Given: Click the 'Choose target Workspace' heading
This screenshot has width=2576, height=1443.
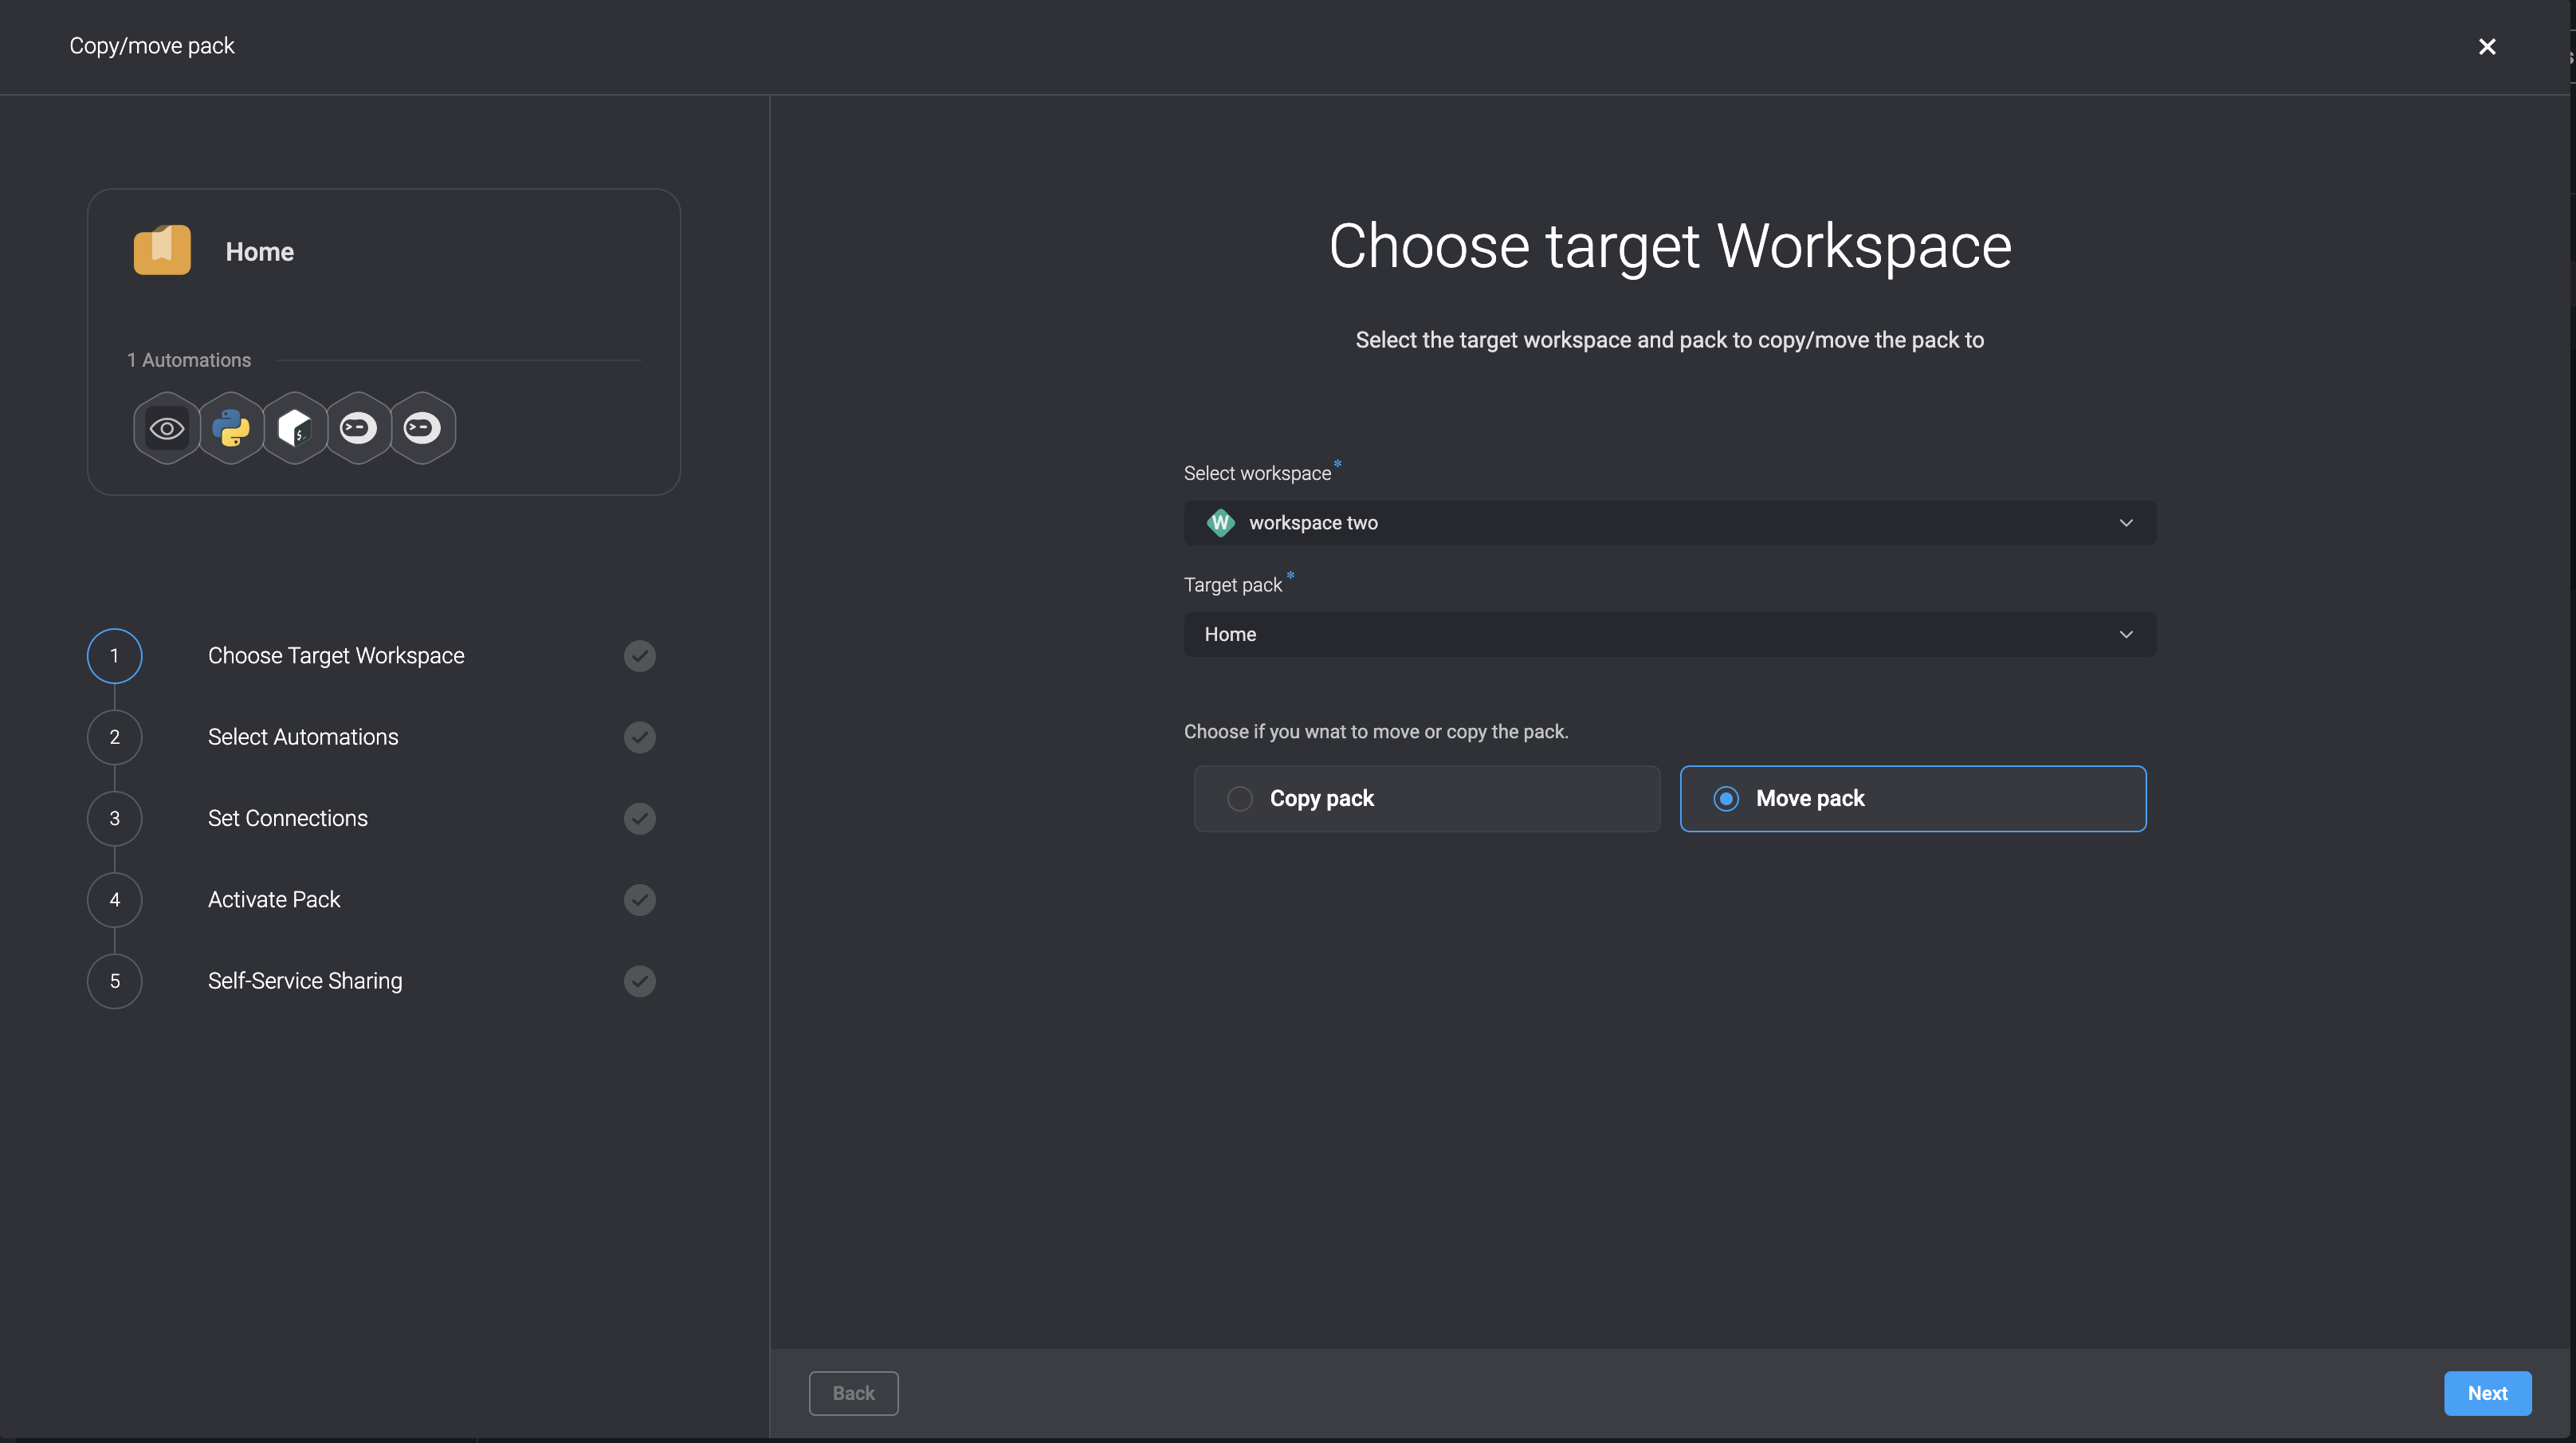Looking at the screenshot, I should [x=1670, y=246].
